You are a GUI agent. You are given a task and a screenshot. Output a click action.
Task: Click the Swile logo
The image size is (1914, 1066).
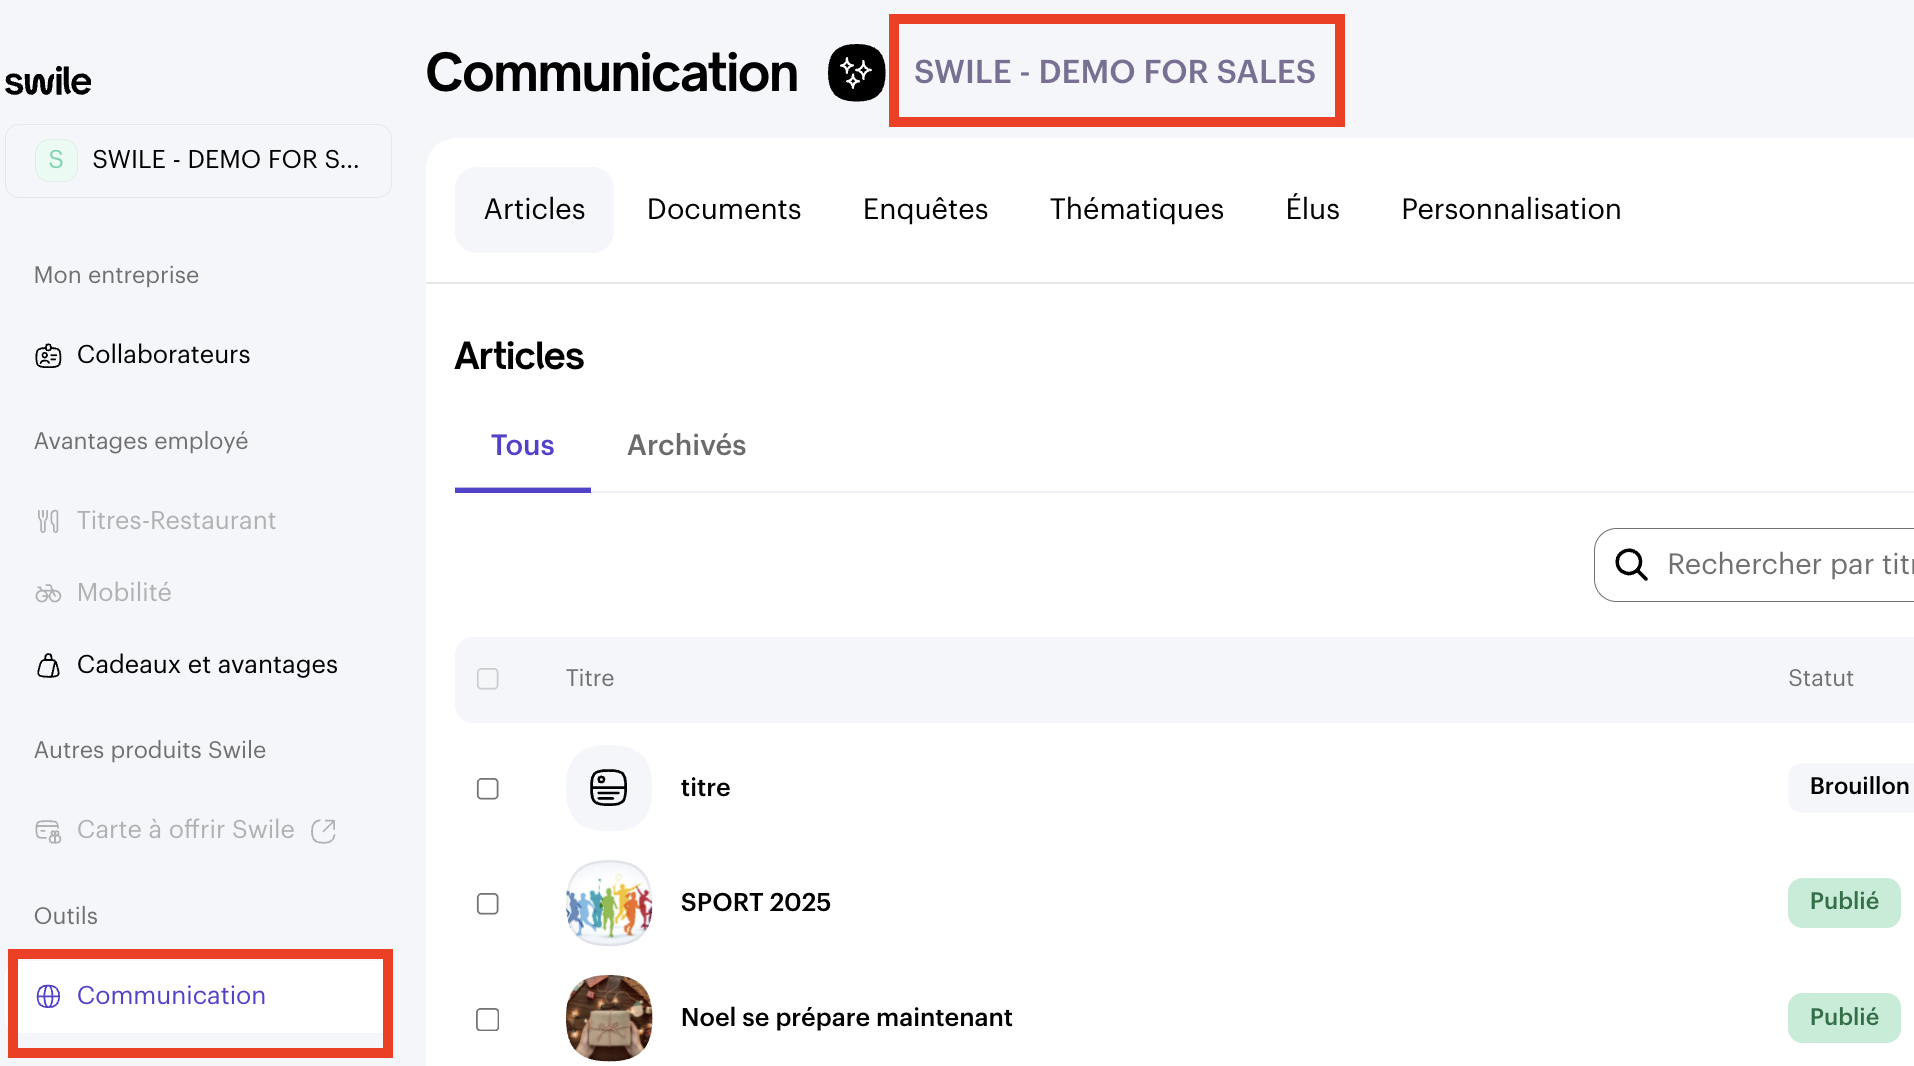point(48,81)
